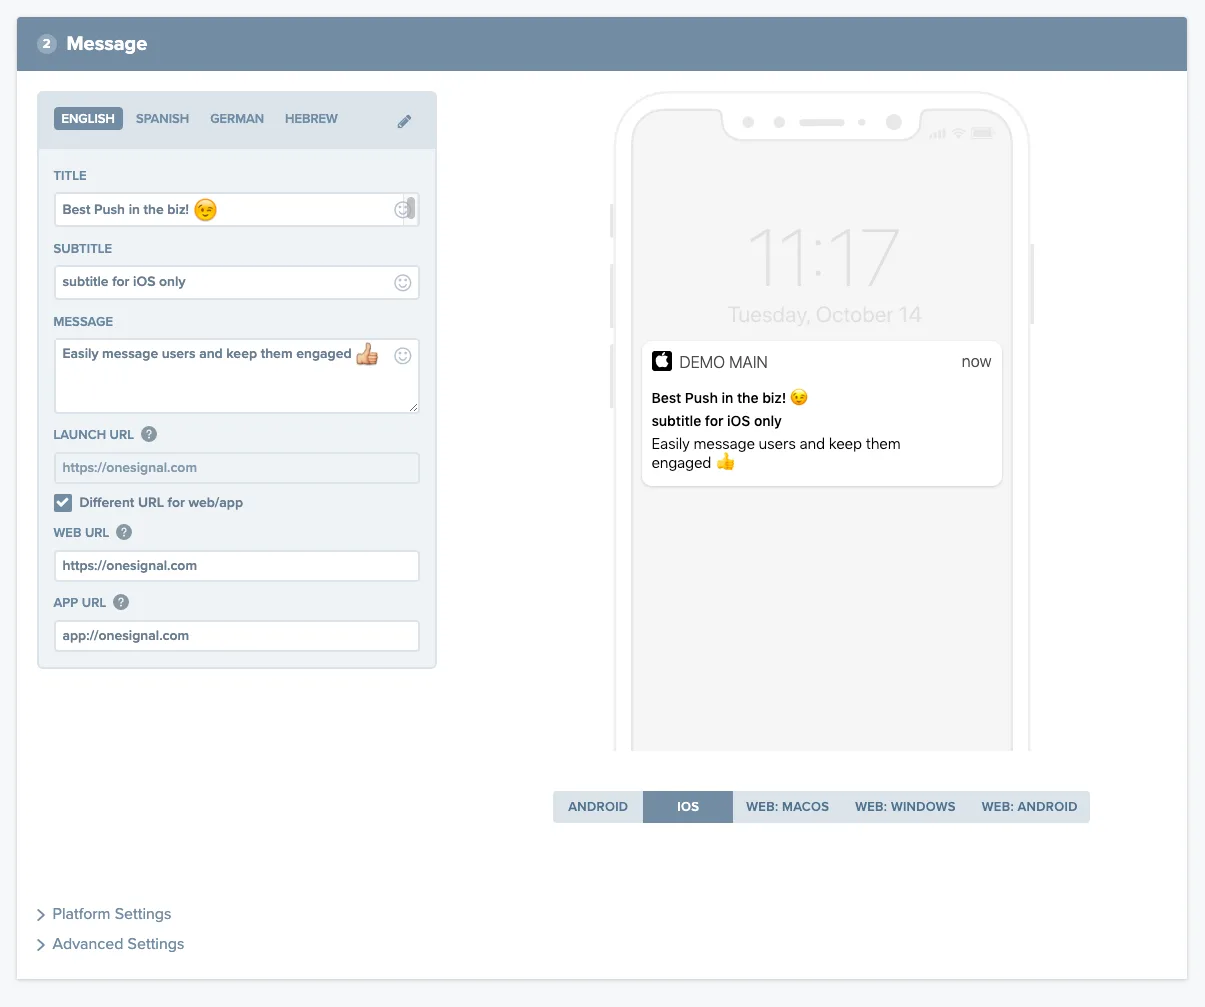Open the emoji picker for the Subtitle field
Image resolution: width=1205 pixels, height=1007 pixels.
coord(403,282)
